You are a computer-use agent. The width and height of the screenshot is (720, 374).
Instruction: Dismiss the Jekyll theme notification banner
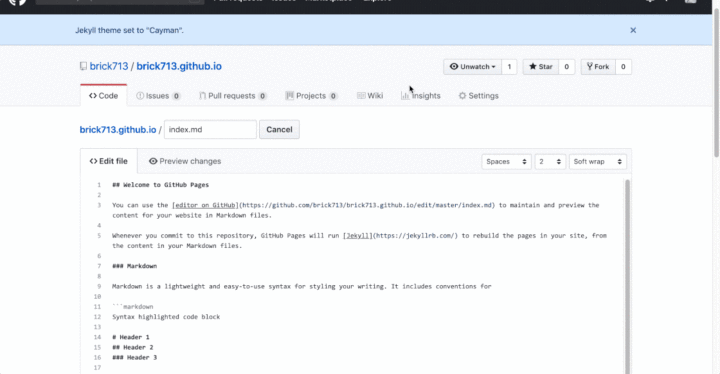(x=633, y=30)
